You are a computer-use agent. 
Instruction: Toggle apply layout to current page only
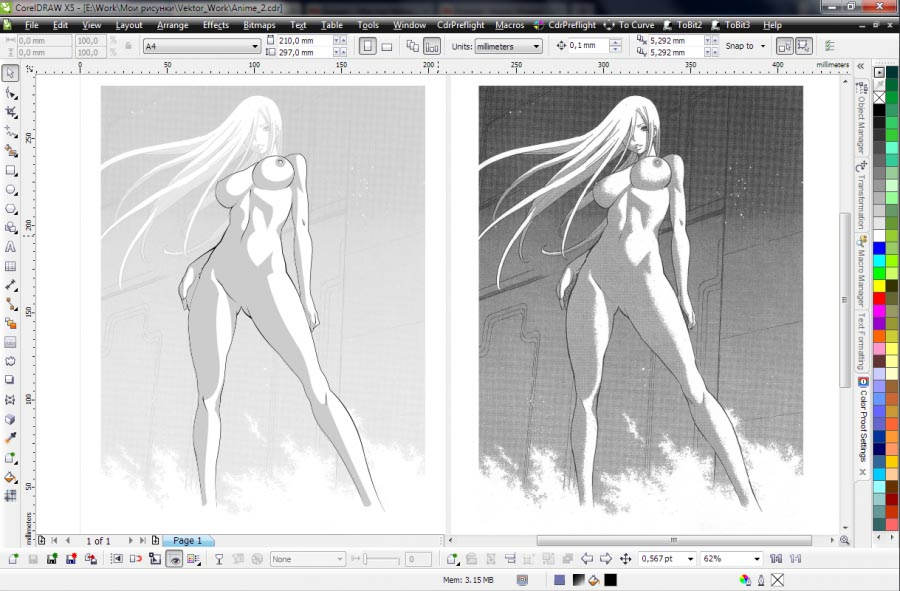tap(432, 46)
